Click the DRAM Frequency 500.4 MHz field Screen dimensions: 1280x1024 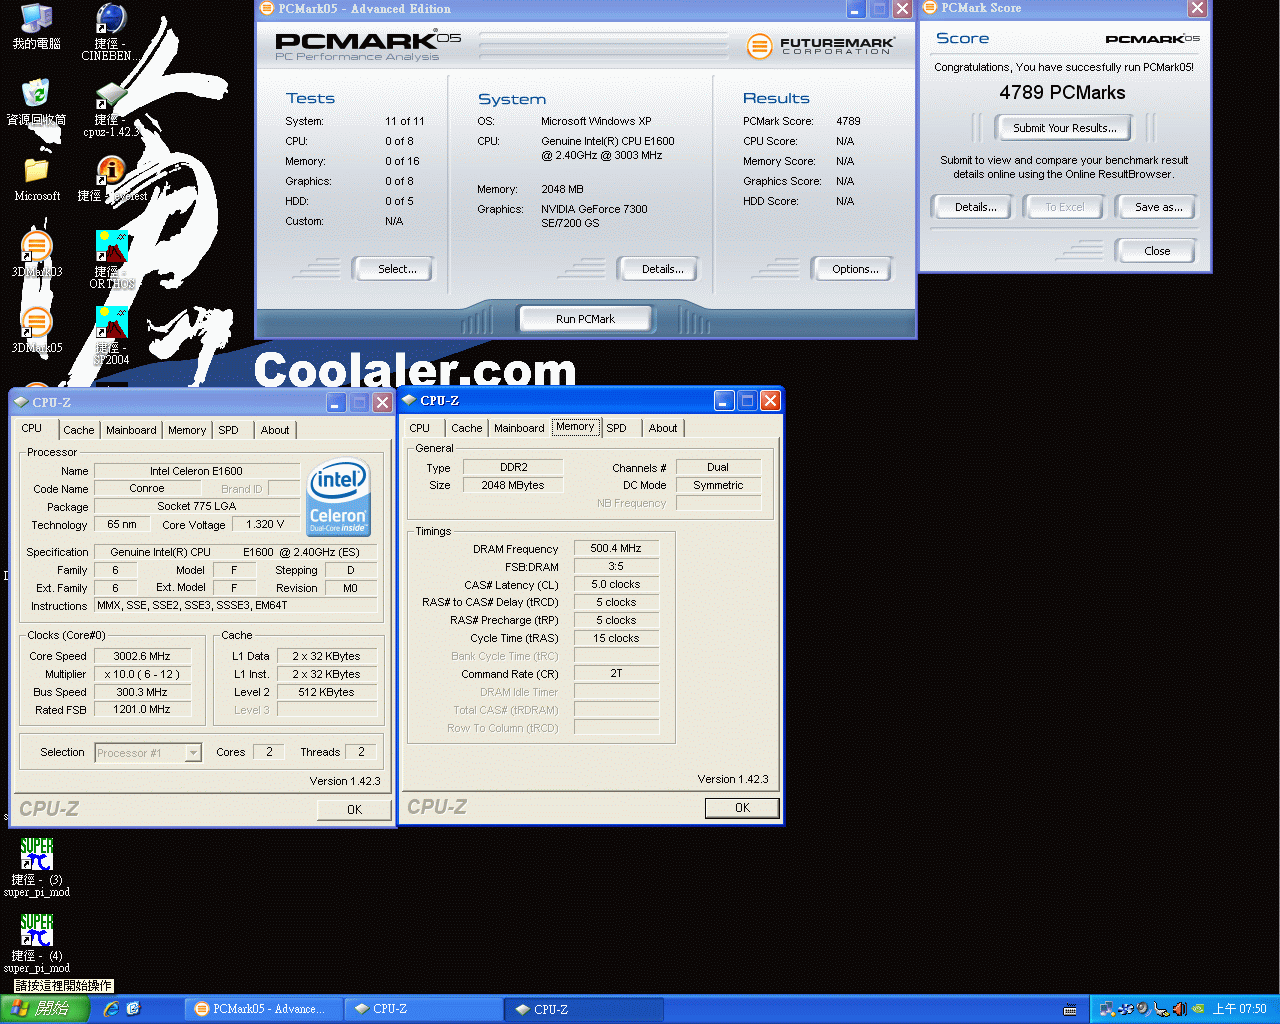(x=617, y=549)
